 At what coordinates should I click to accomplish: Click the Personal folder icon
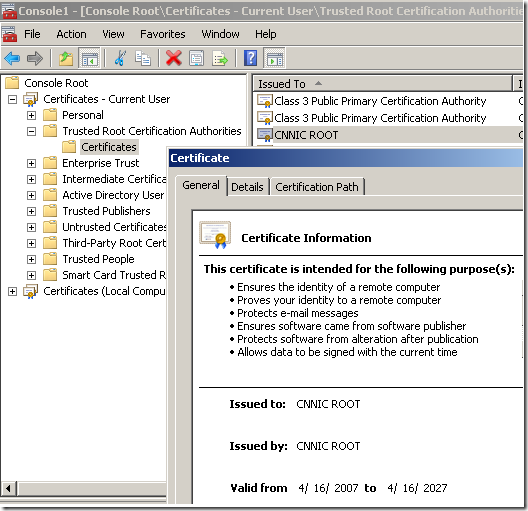click(x=50, y=115)
